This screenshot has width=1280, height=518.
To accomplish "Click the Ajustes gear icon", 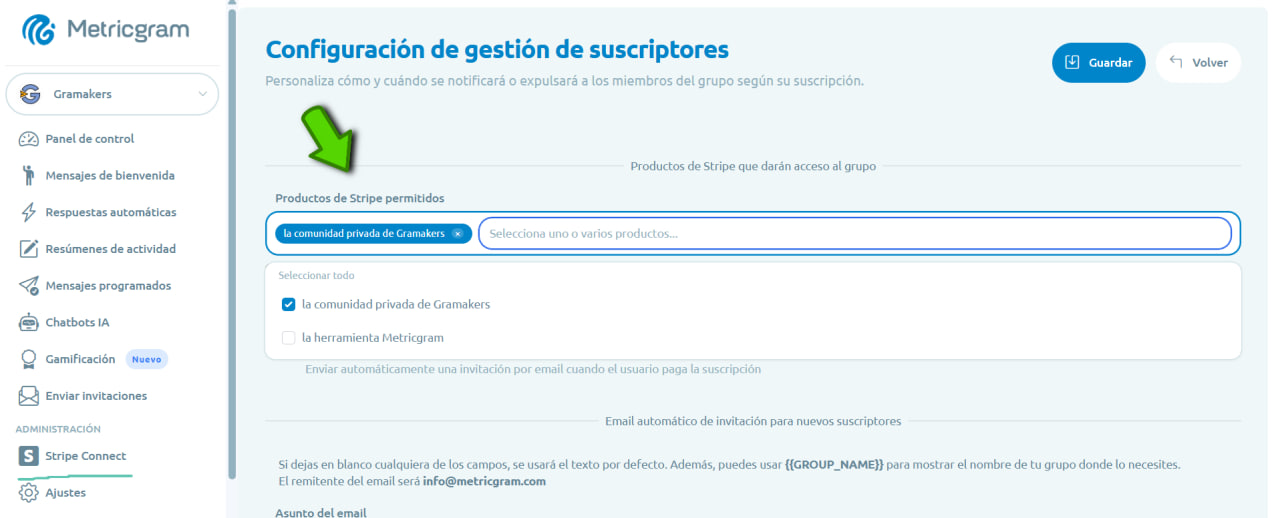I will coord(29,493).
